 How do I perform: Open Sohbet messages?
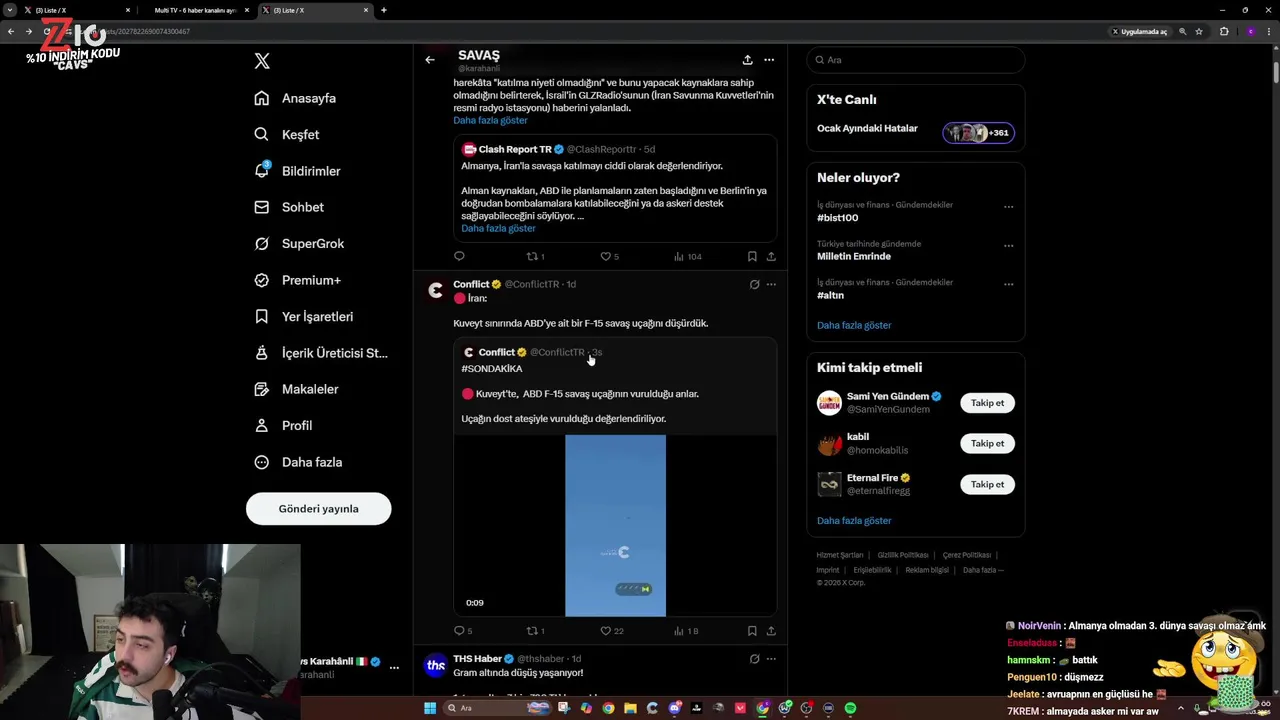289,207
